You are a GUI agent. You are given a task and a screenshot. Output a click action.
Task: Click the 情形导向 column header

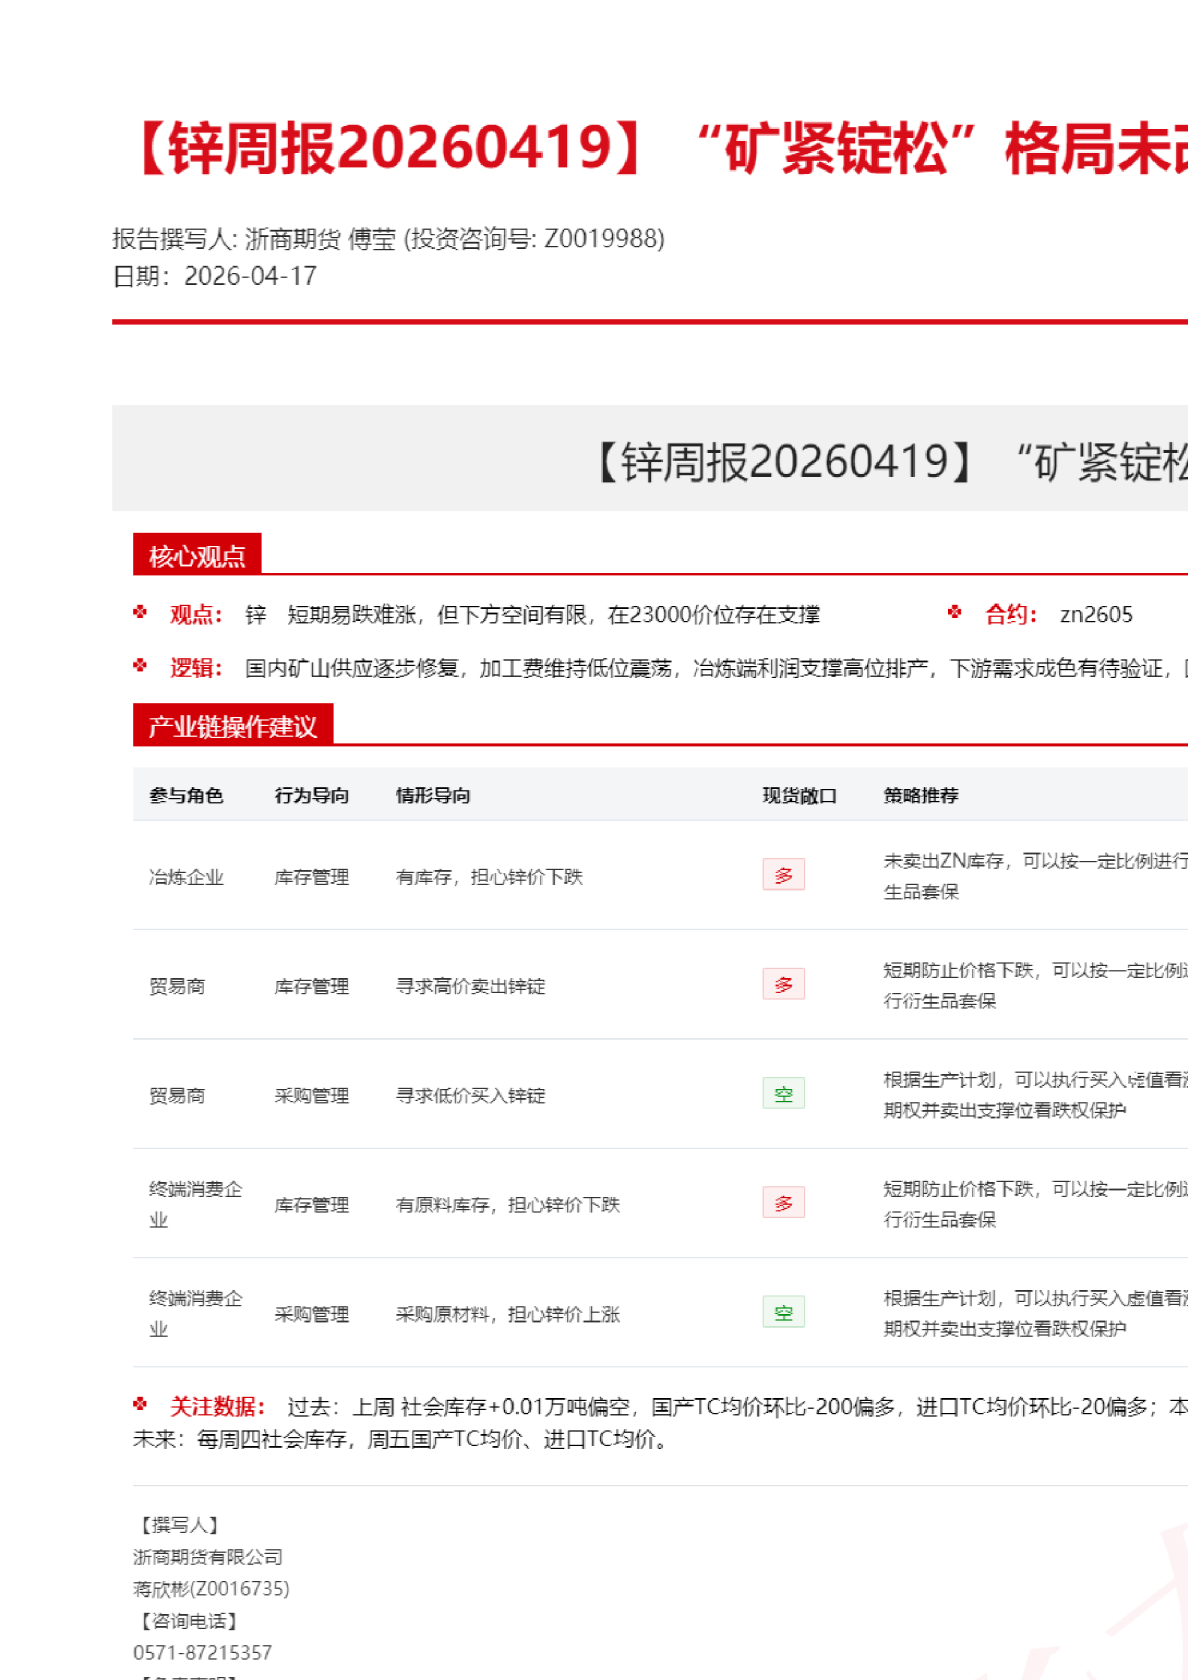pos(433,796)
